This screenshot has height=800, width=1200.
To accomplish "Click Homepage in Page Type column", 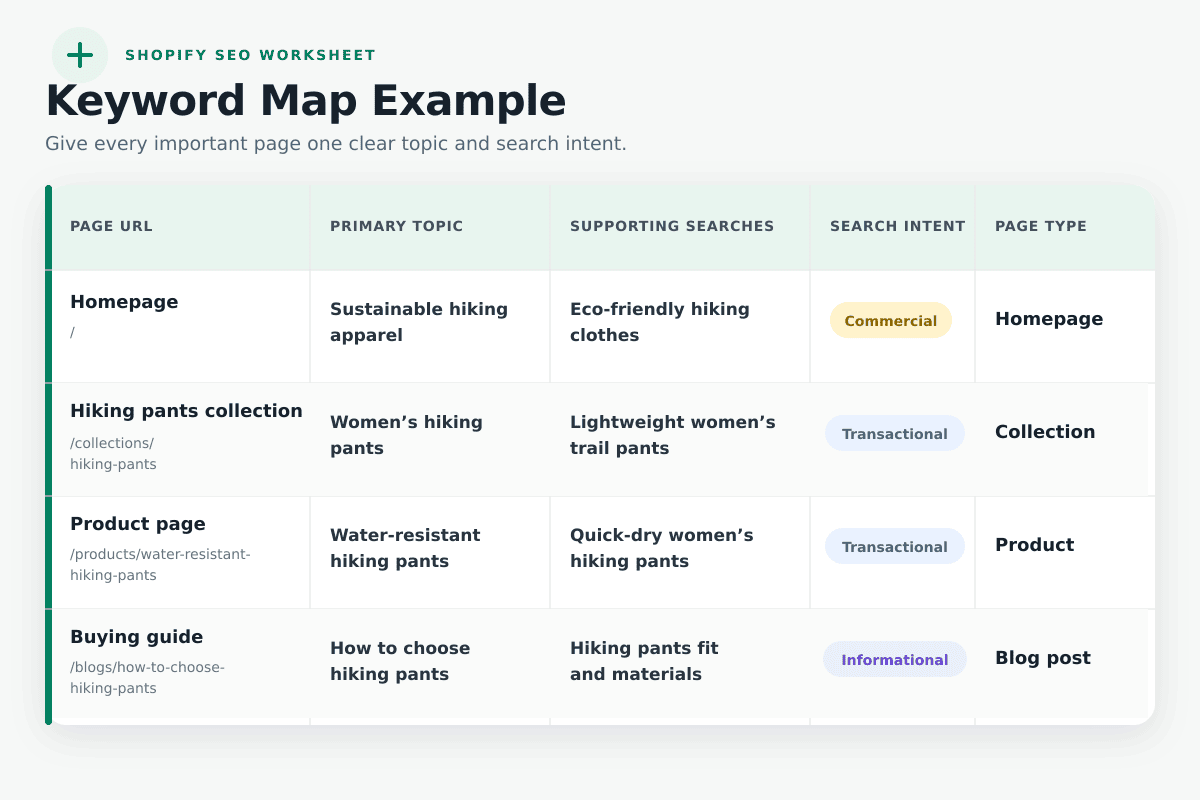I will coord(1049,319).
